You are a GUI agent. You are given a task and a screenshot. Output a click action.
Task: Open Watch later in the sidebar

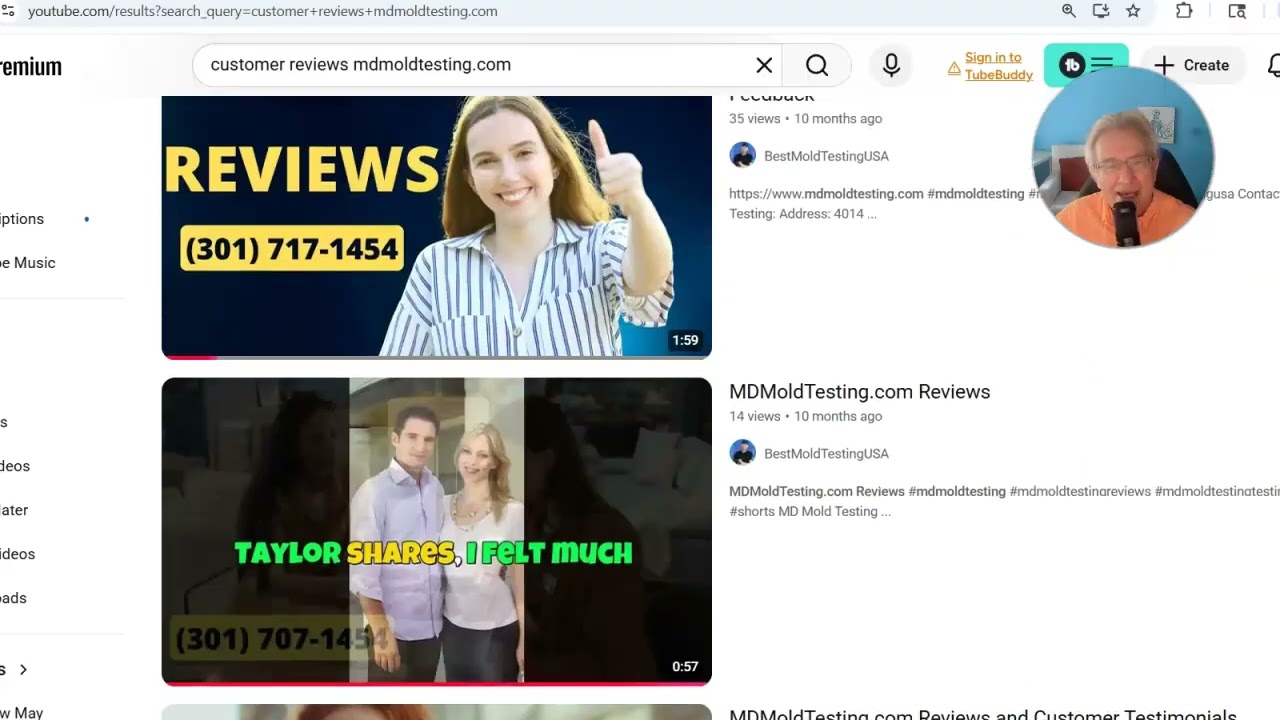pyautogui.click(x=14, y=510)
